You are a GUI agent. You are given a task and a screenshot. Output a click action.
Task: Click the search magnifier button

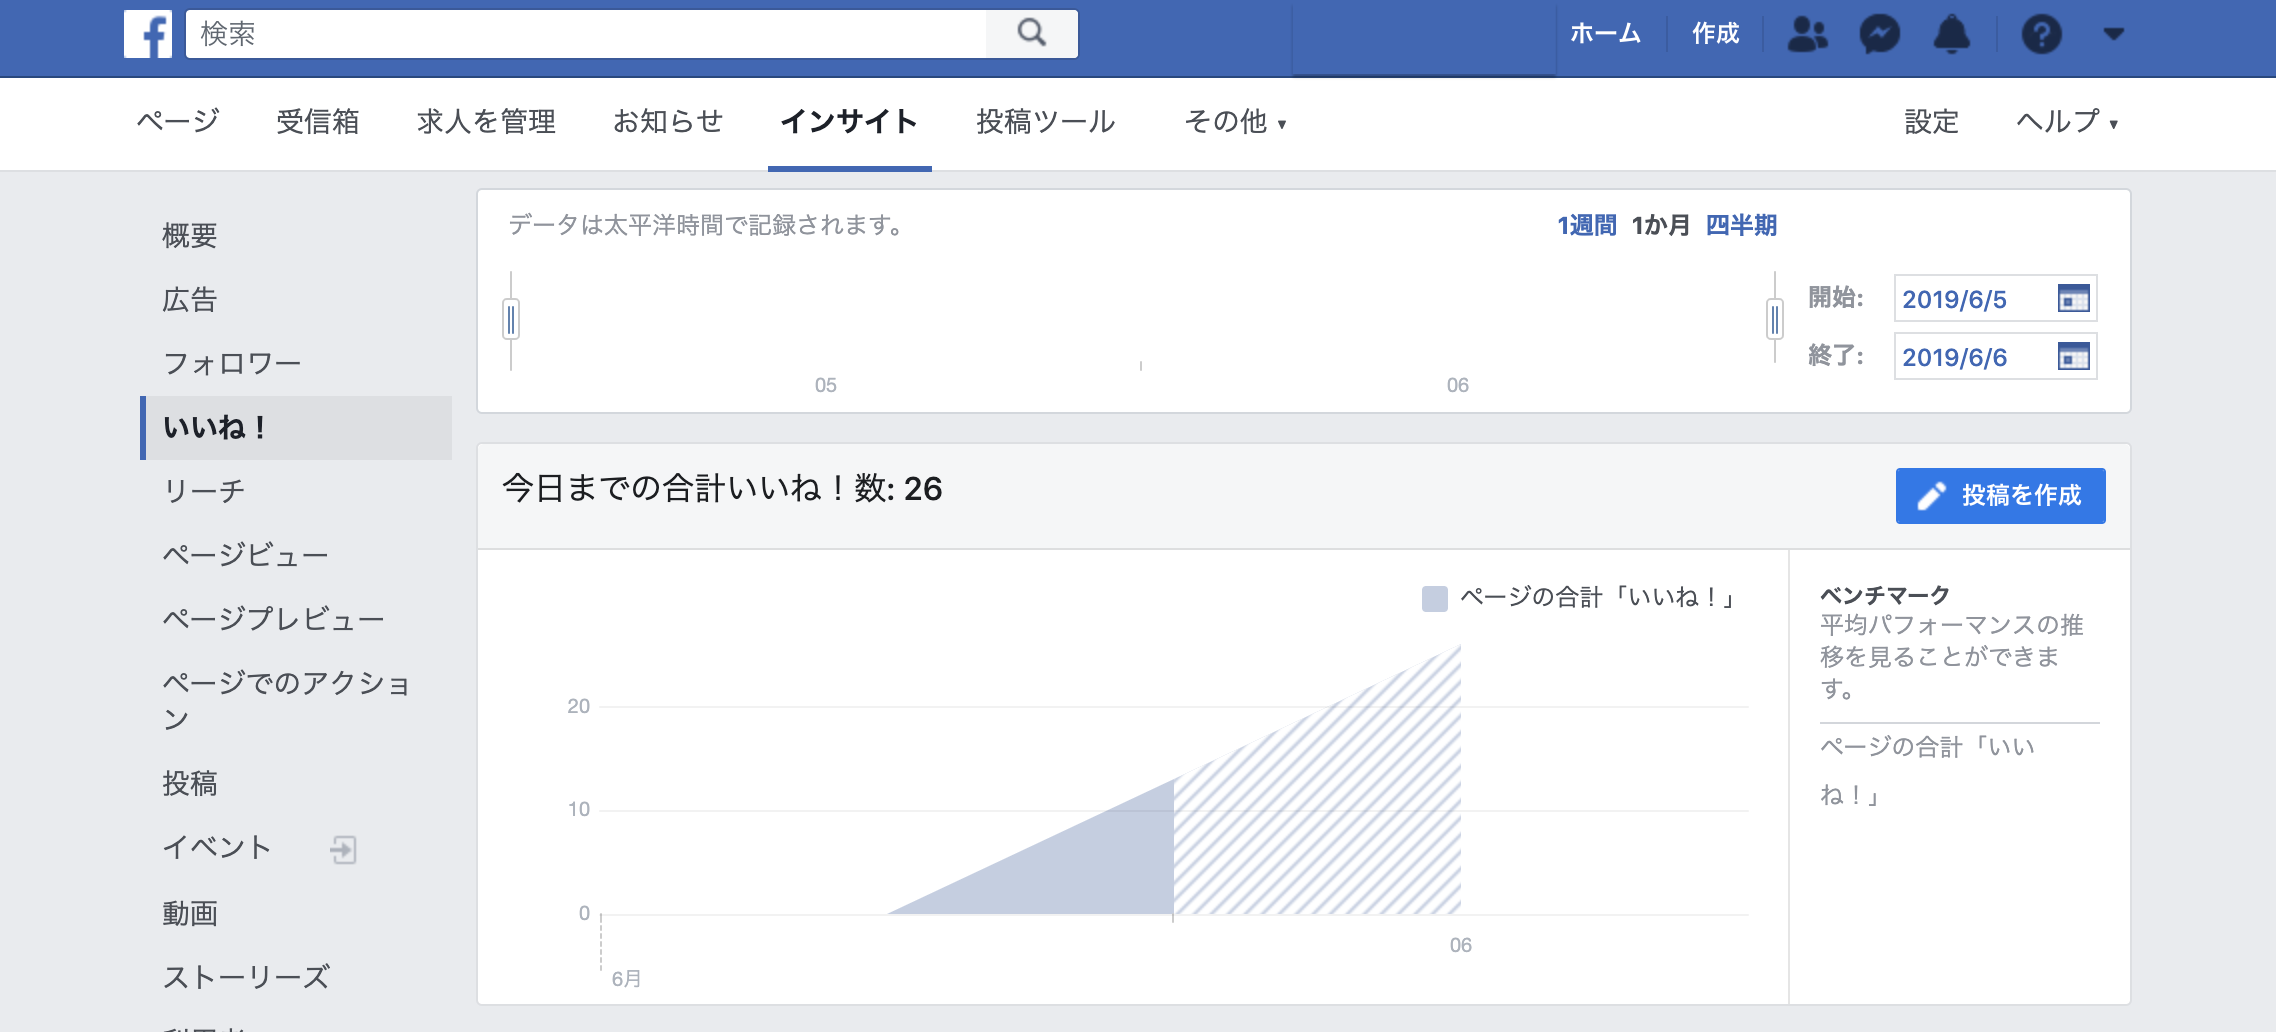(1031, 34)
